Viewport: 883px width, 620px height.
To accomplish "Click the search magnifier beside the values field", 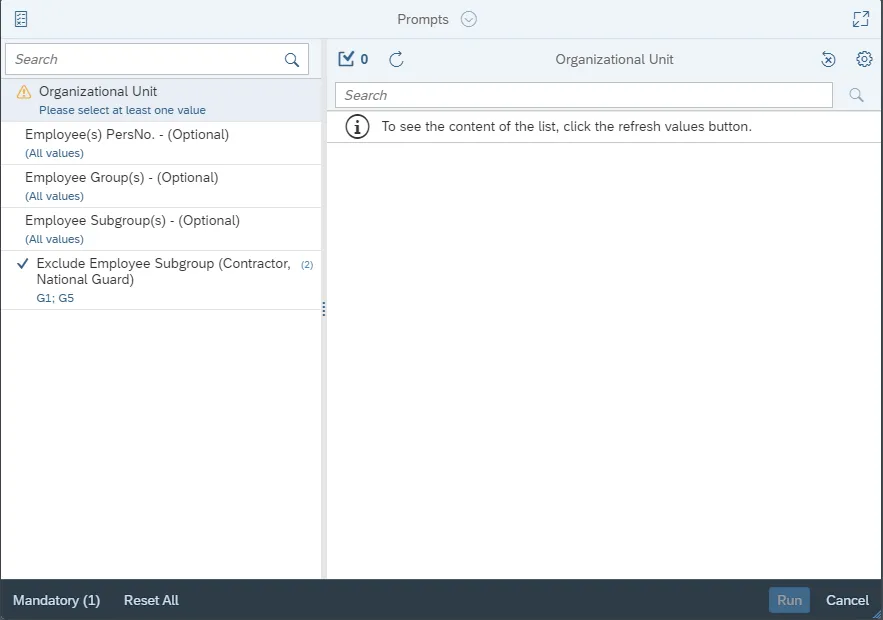I will (856, 95).
